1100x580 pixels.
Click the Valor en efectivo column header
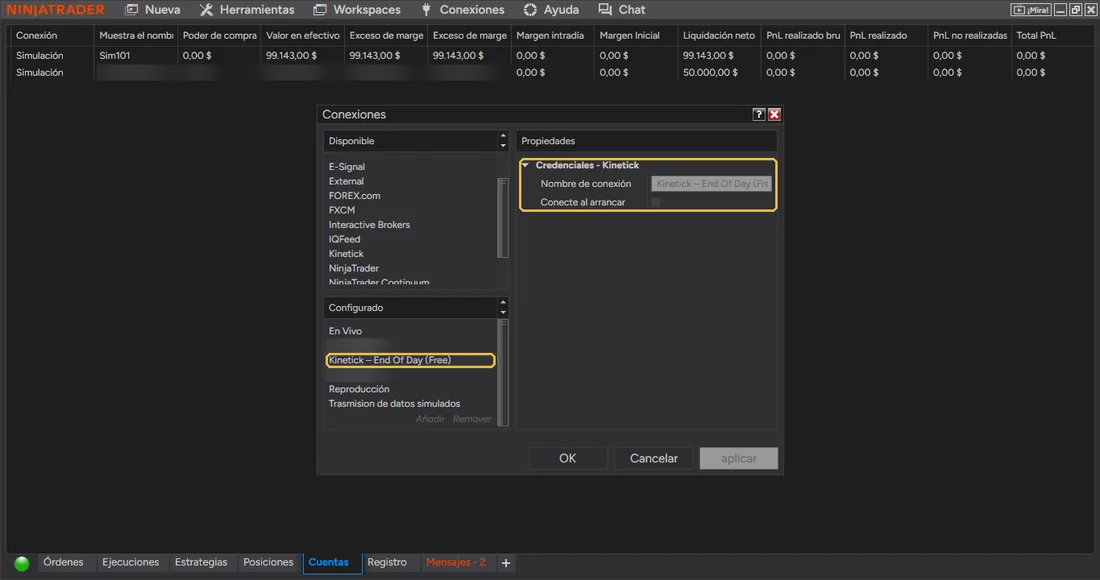pos(302,35)
